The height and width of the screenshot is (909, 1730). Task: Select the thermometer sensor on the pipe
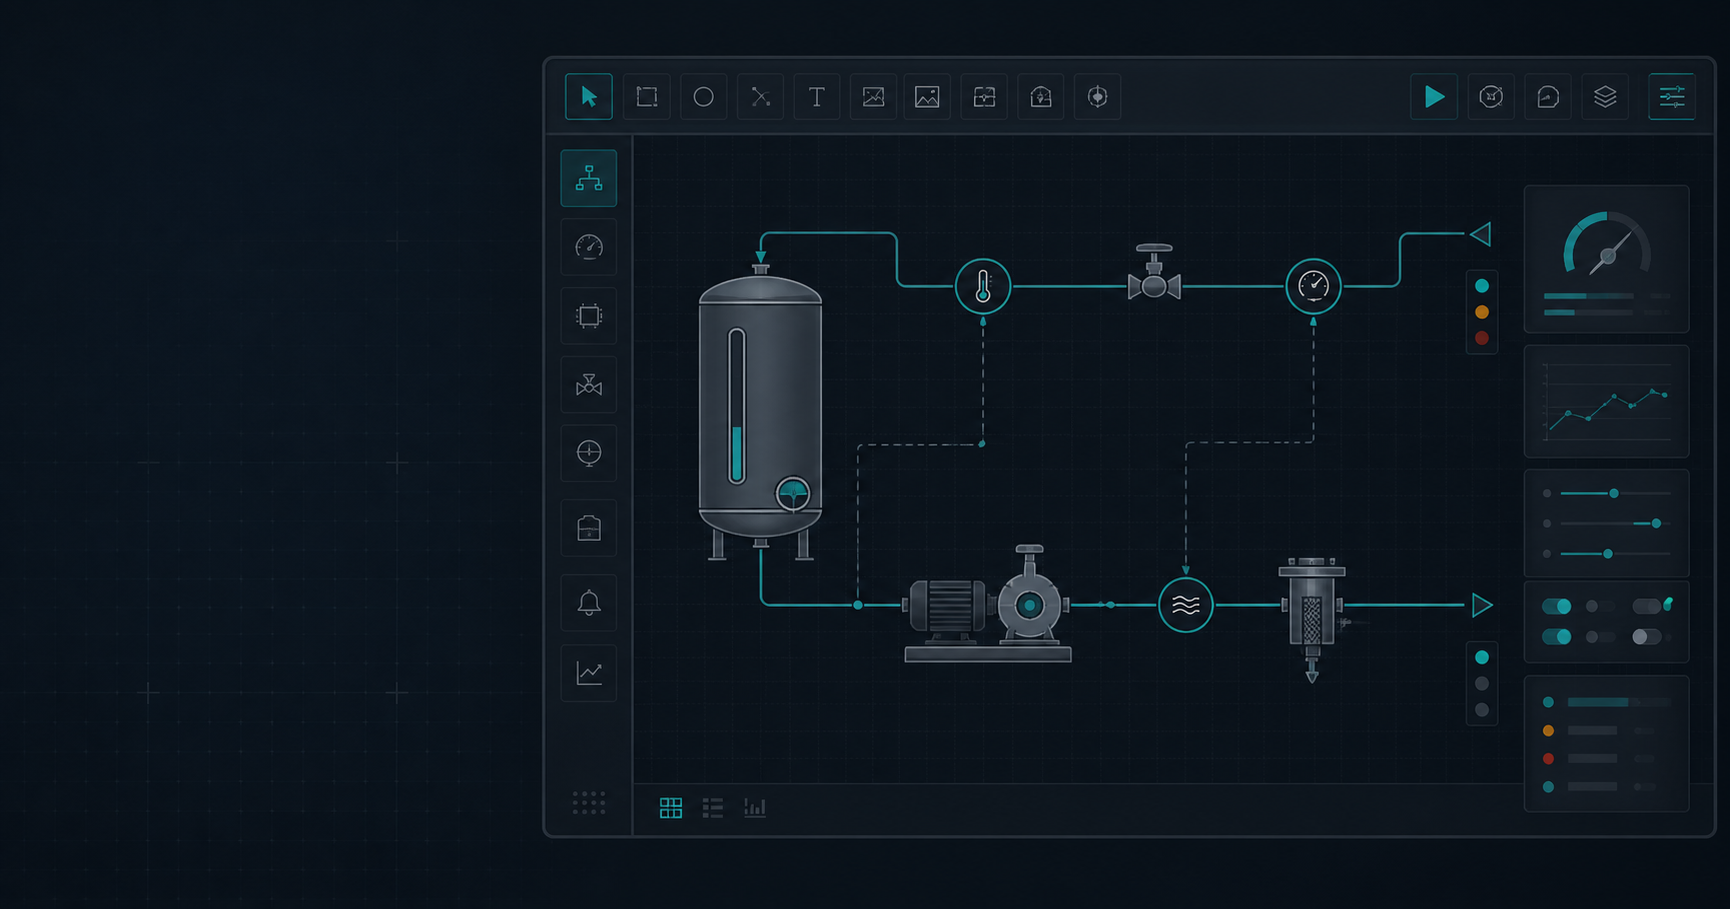point(983,287)
